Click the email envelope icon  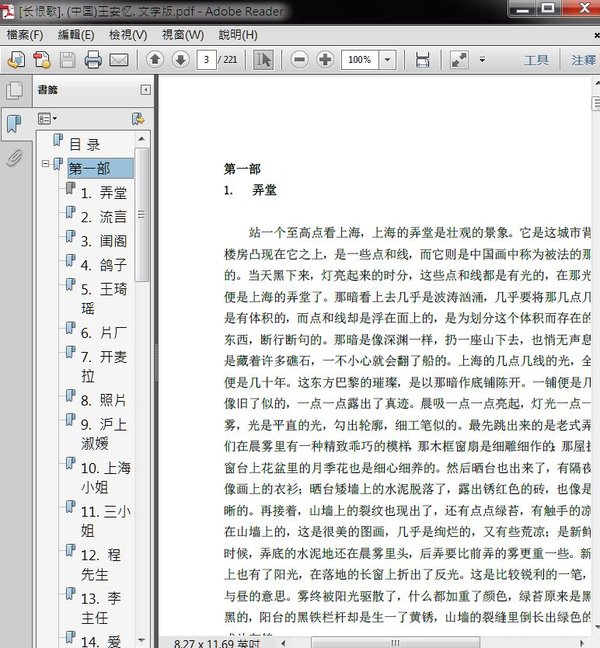coord(119,60)
